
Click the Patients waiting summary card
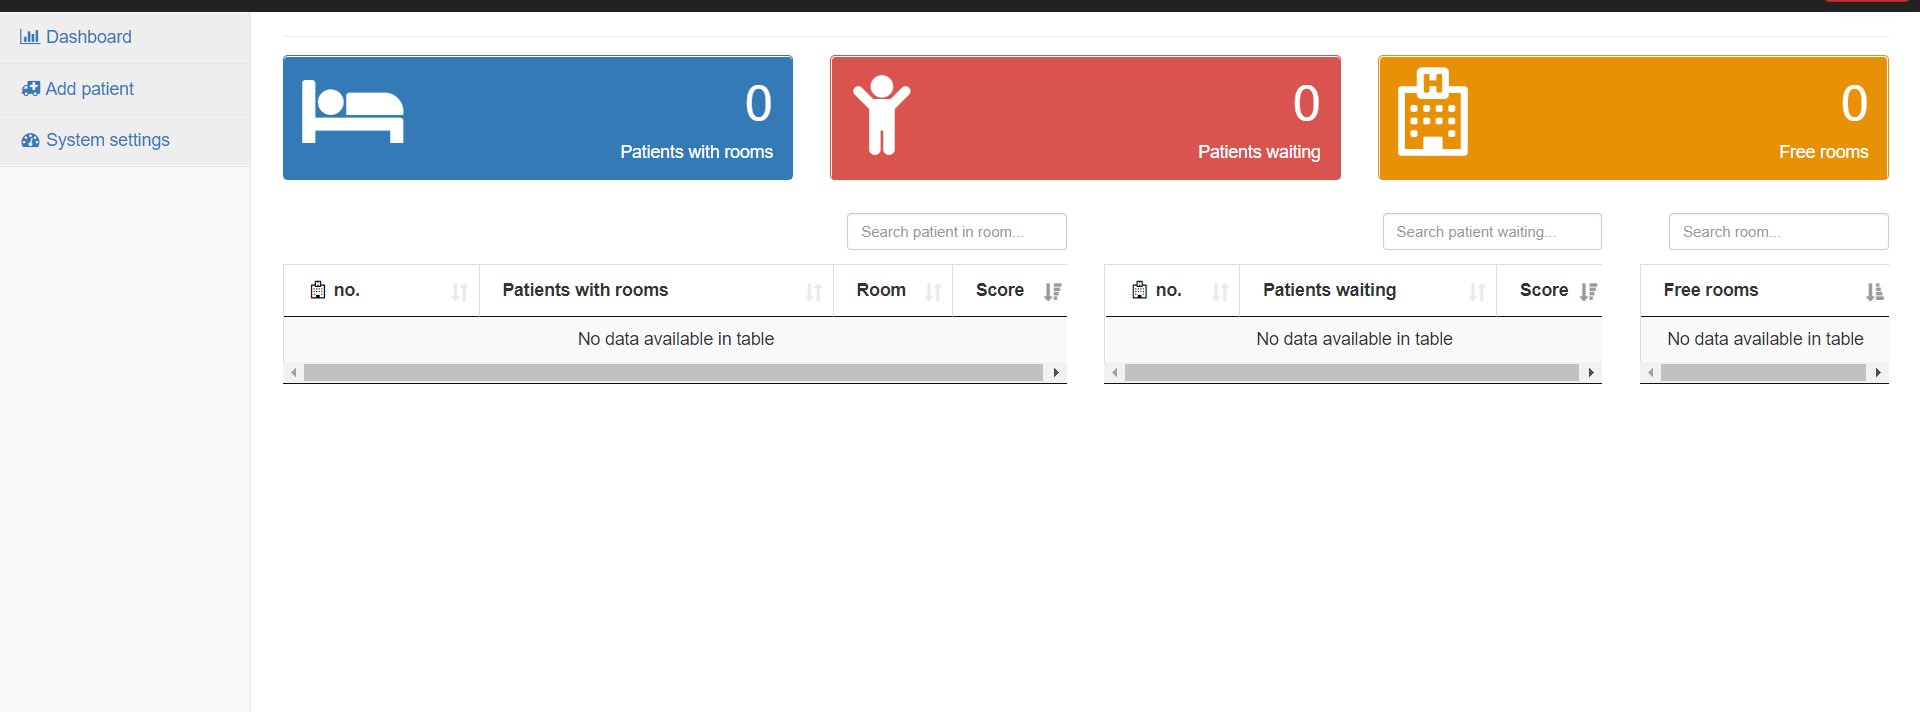1085,117
